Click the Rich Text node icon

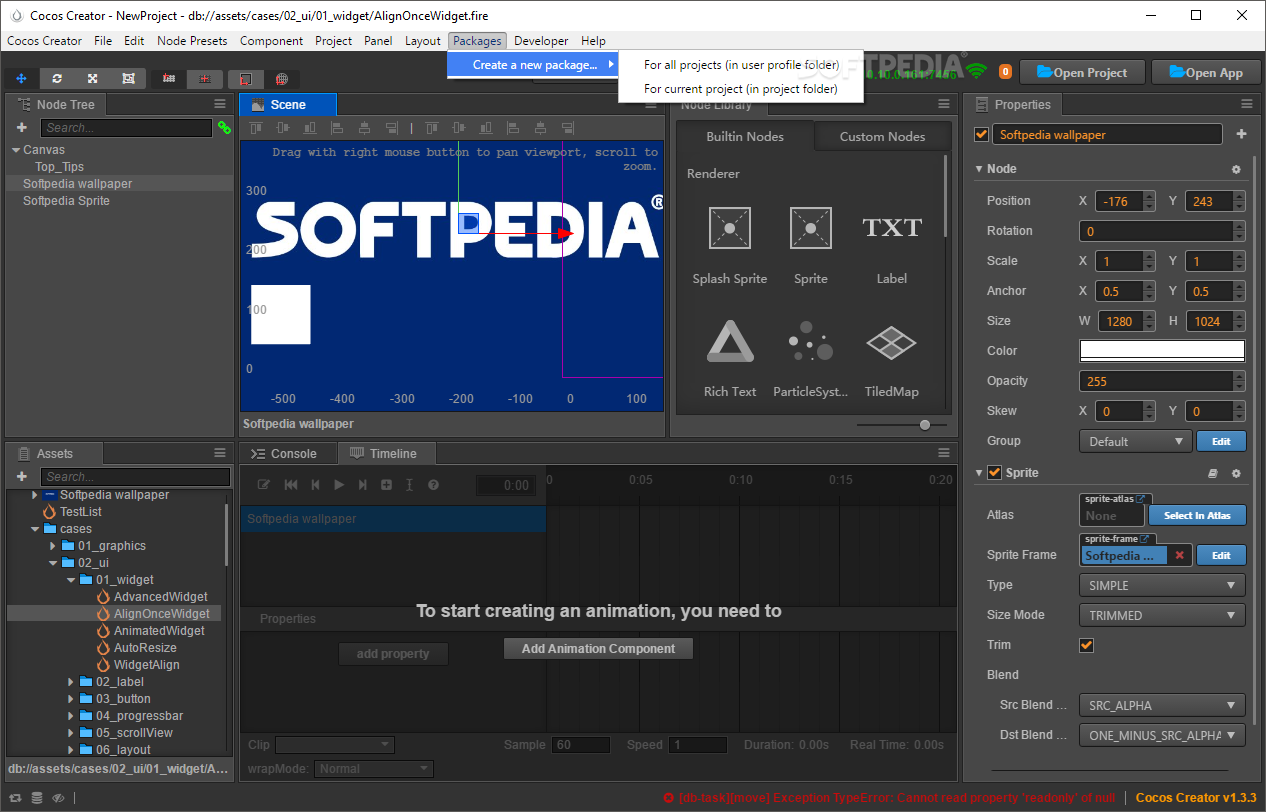730,341
